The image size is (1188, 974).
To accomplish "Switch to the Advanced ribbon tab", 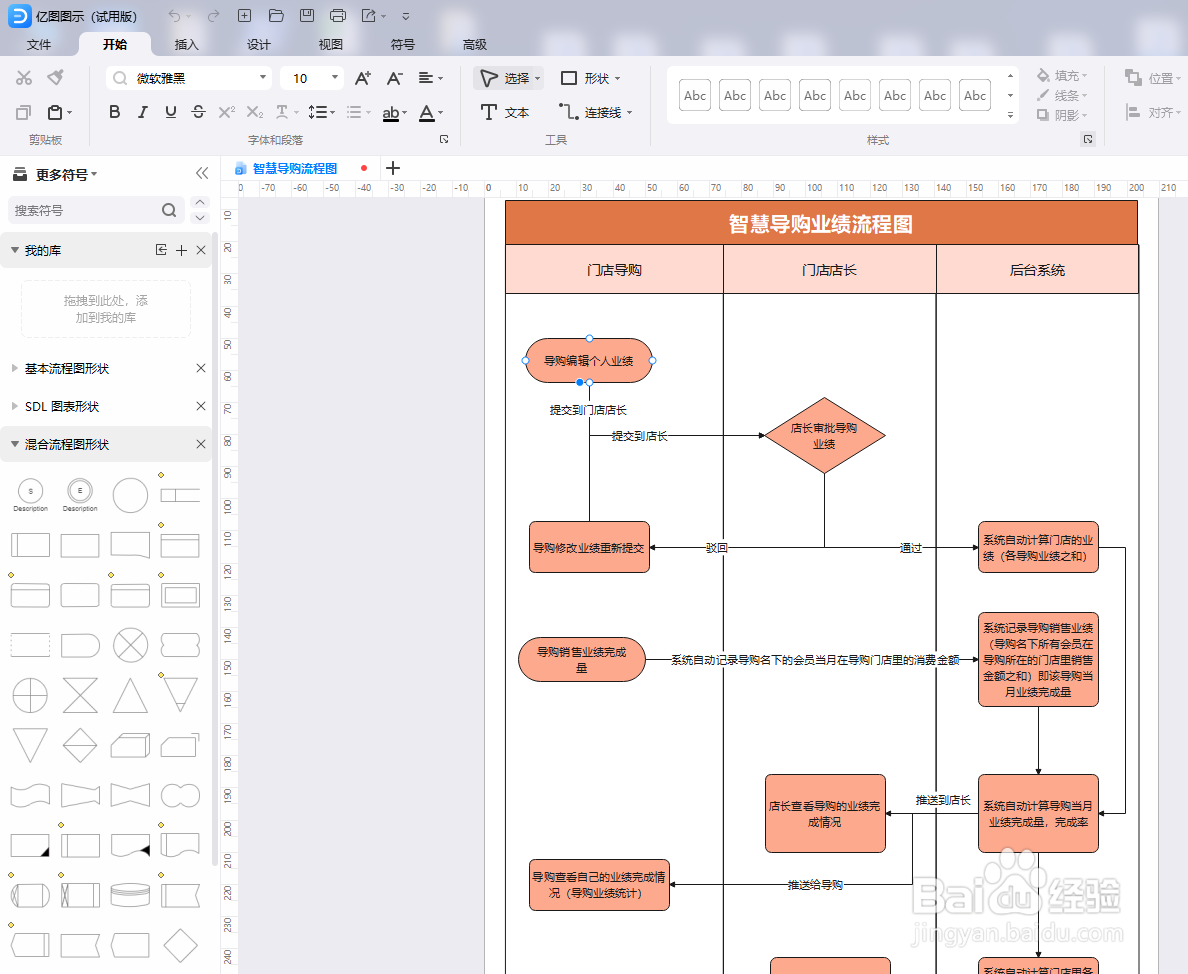I will pyautogui.click(x=474, y=45).
